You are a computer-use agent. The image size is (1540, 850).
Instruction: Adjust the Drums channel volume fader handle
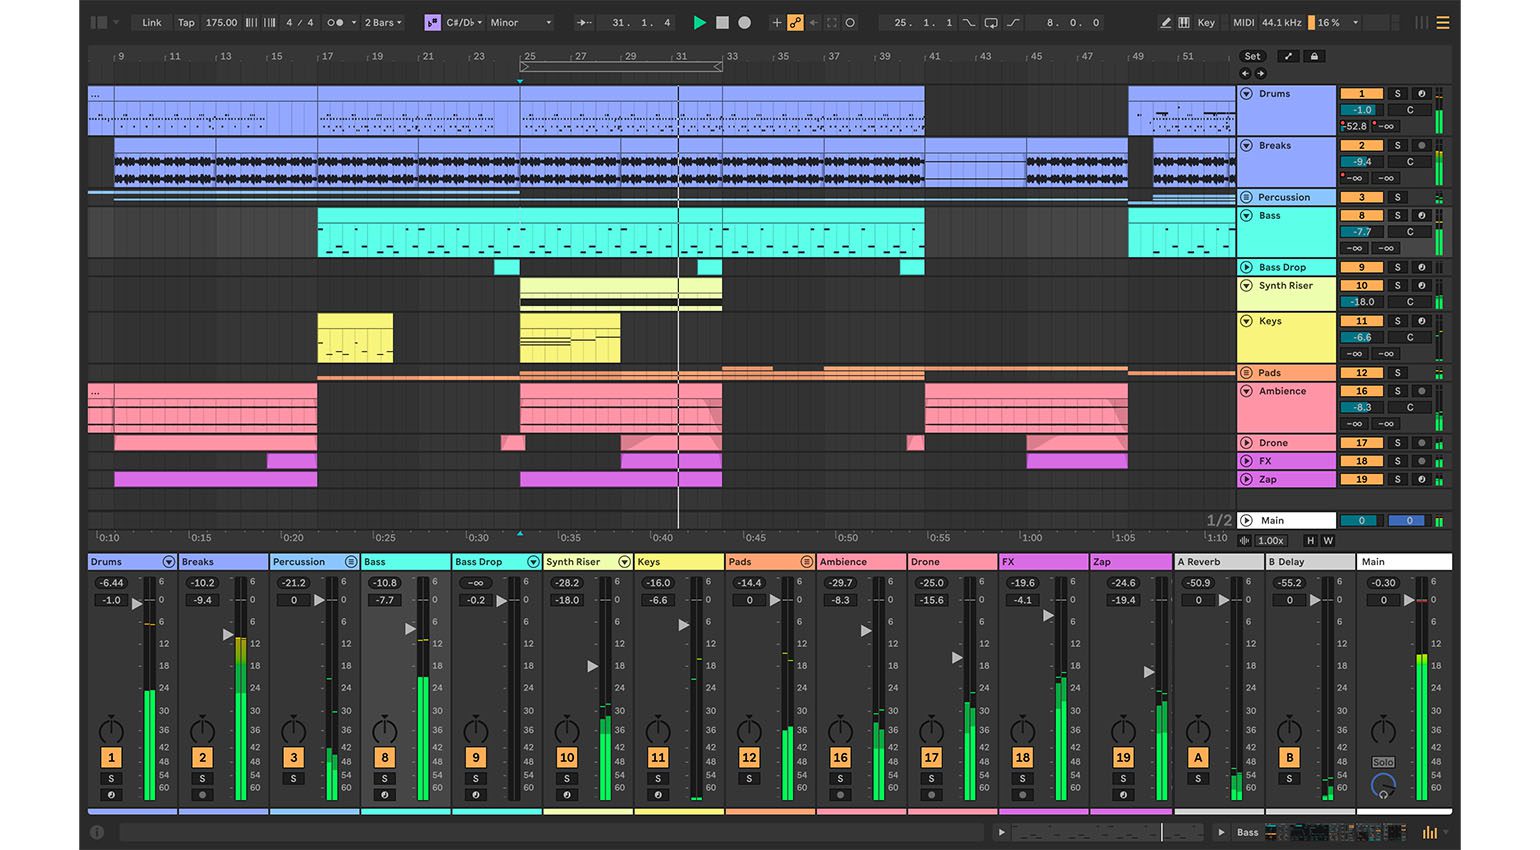click(137, 604)
